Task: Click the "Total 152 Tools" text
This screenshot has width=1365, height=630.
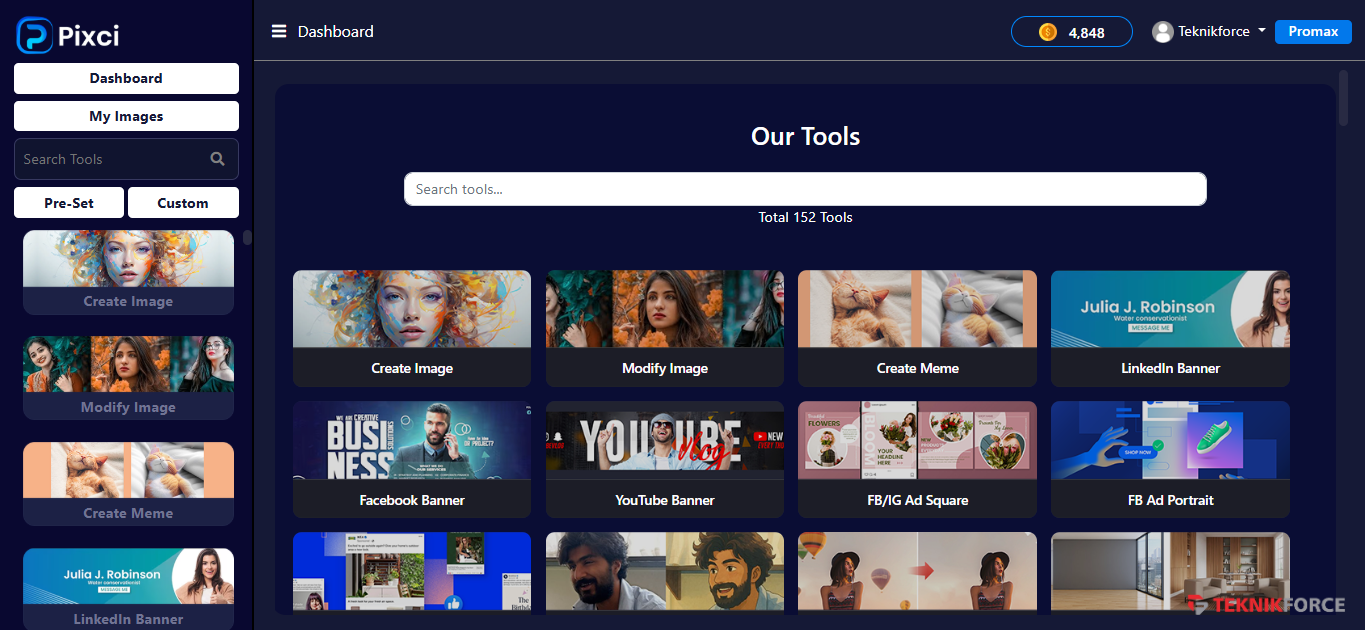Action: coord(805,217)
